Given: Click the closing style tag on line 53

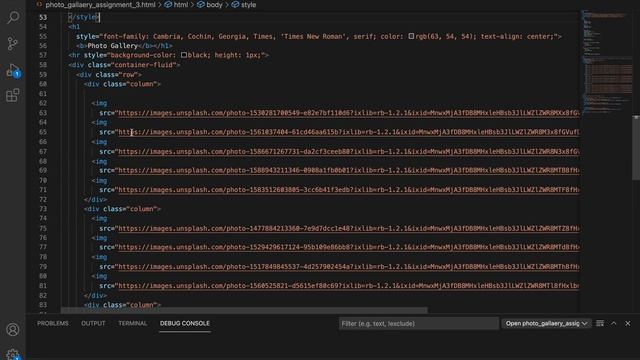Looking at the screenshot, I should (x=84, y=17).
